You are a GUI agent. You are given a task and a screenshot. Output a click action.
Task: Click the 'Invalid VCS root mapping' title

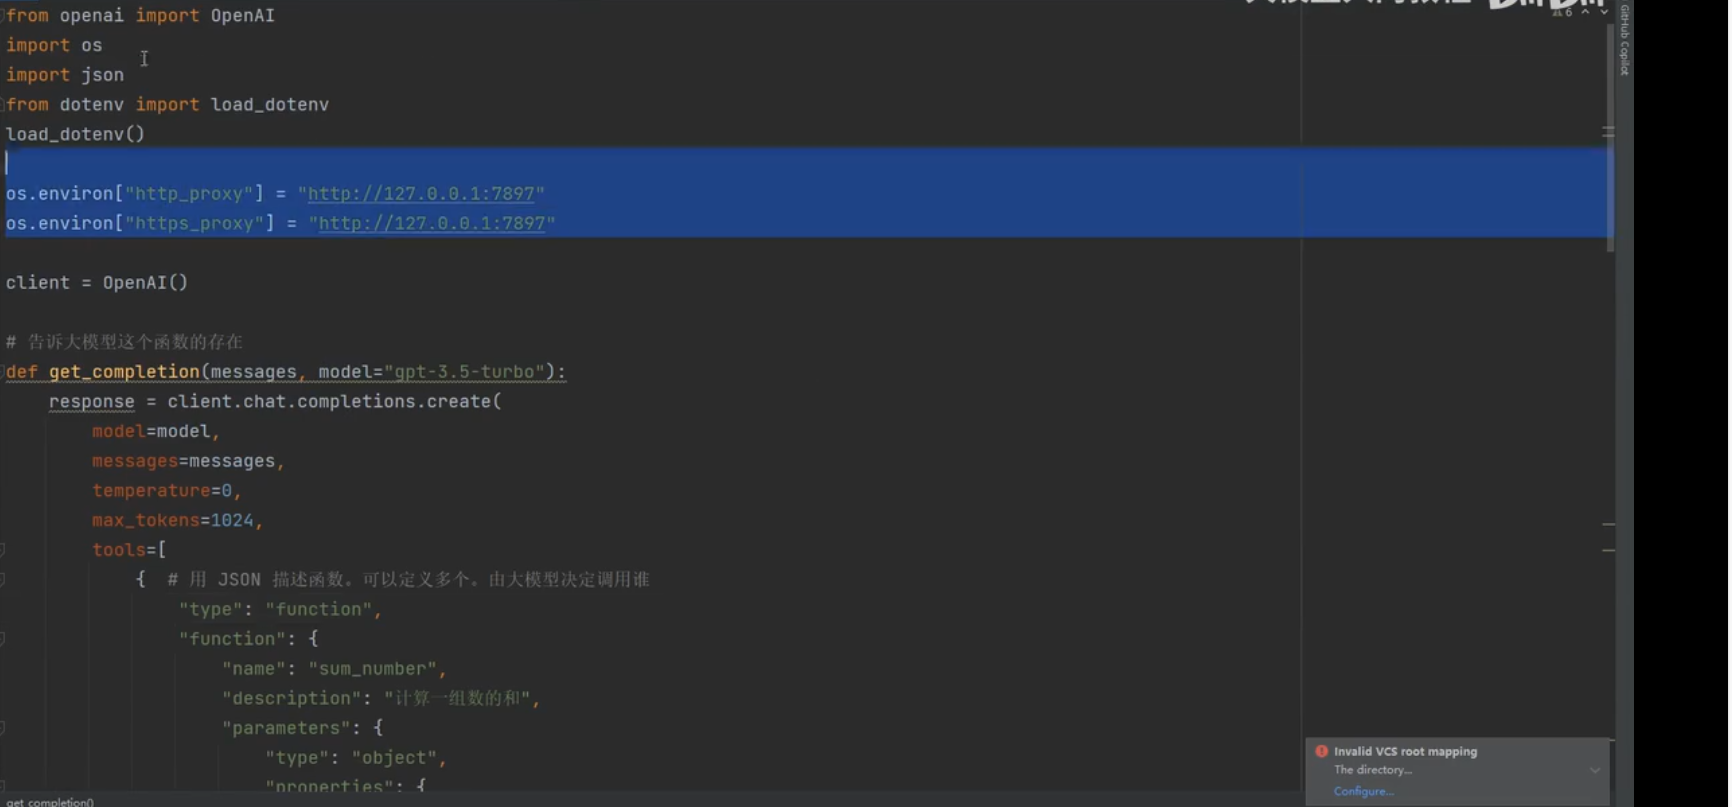[x=1405, y=751]
